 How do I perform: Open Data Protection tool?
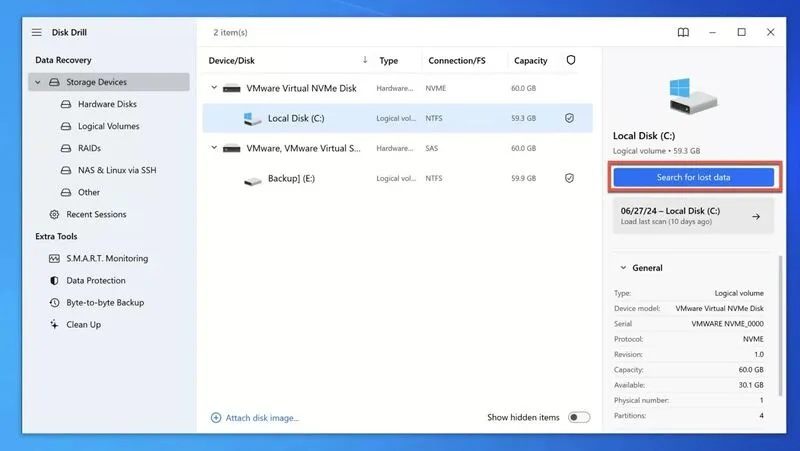tap(95, 281)
